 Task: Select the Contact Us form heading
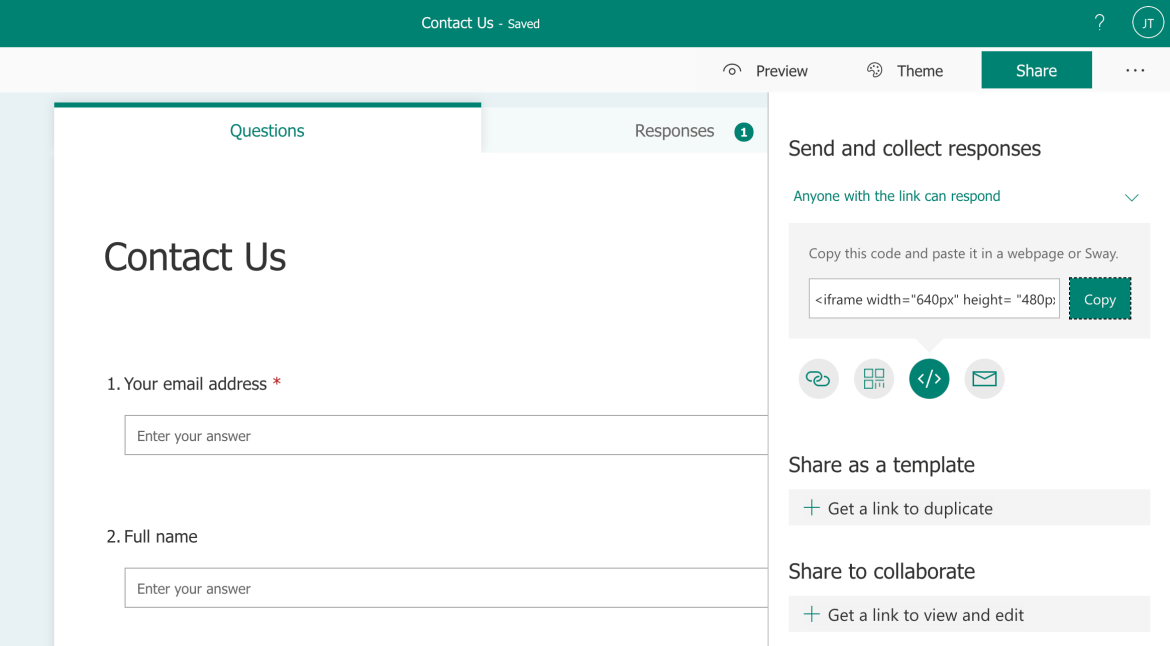tap(195, 257)
